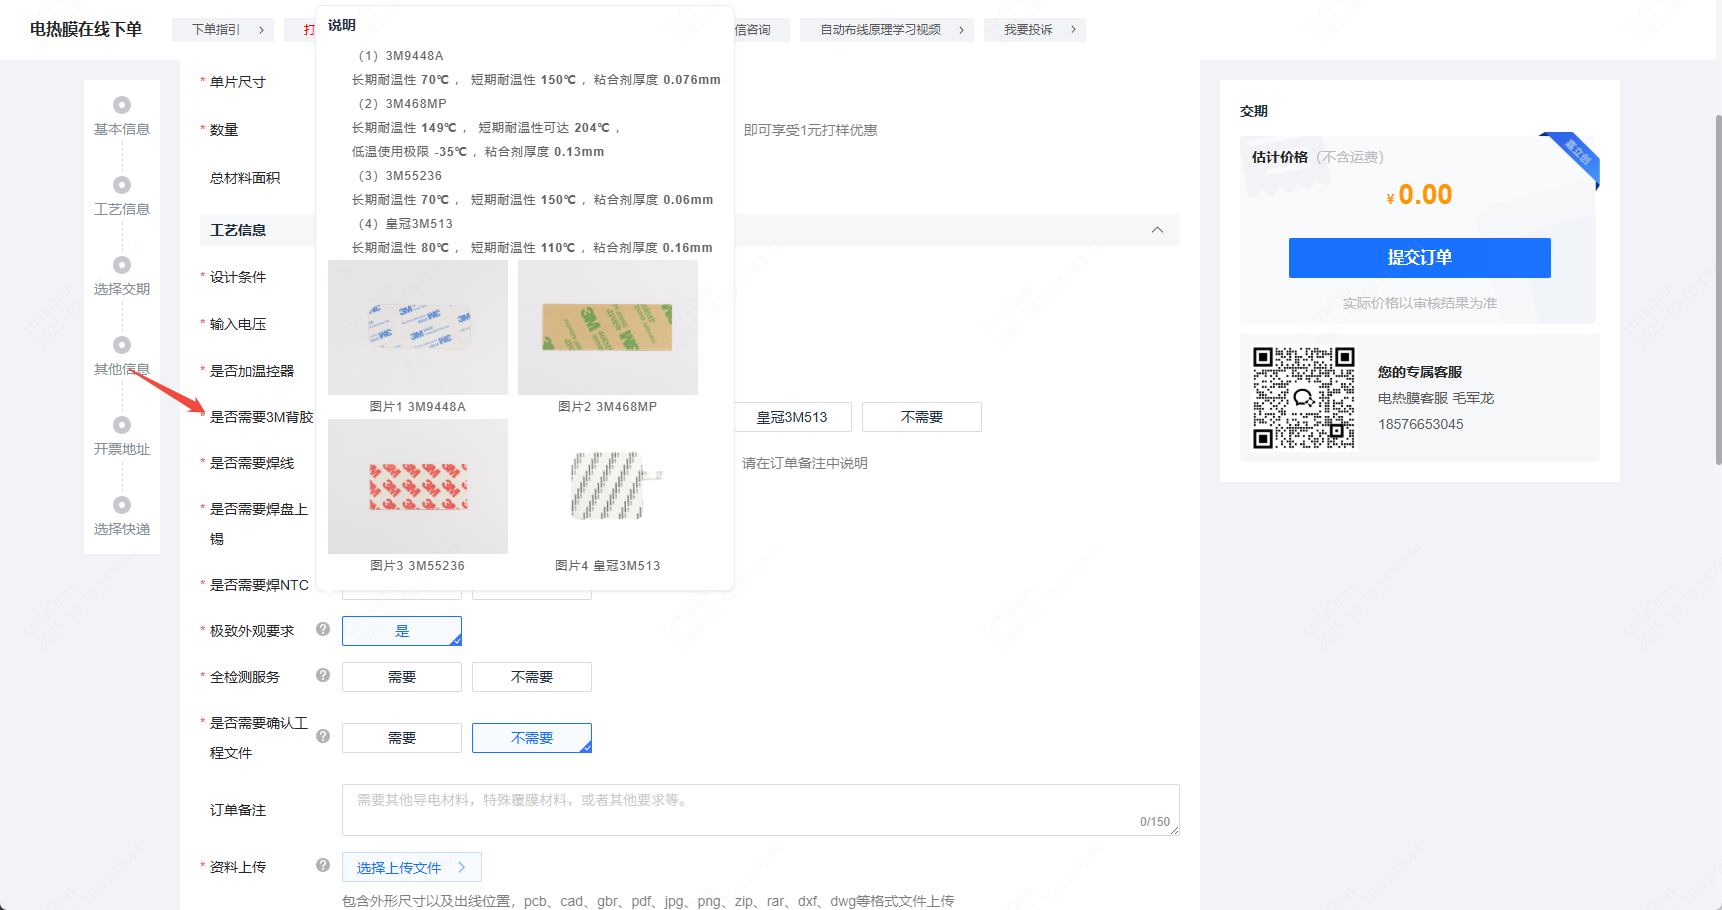The width and height of the screenshot is (1722, 910).
Task: Click the customer service QR code
Action: pyautogui.click(x=1303, y=398)
